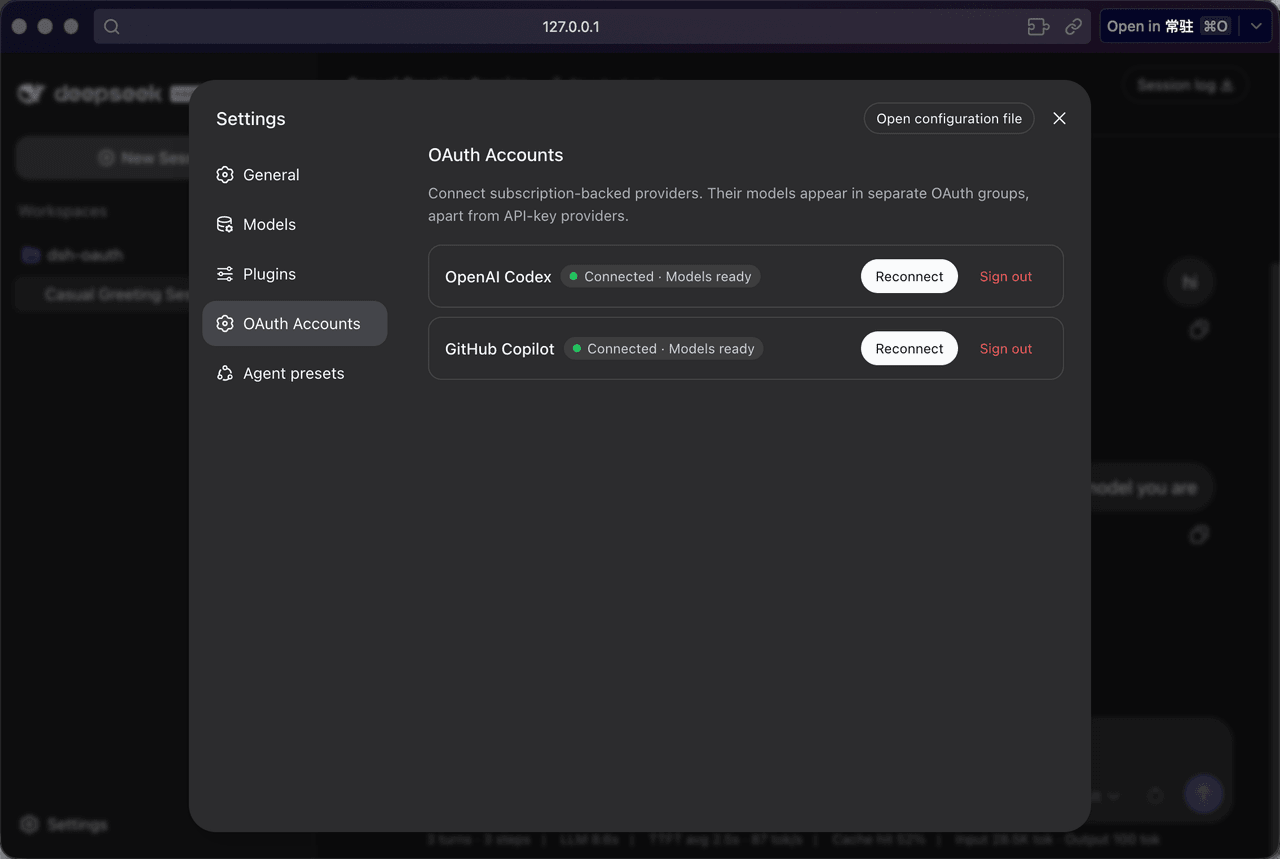Select the OAuth Accounts section
This screenshot has height=859, width=1280.
pos(294,324)
